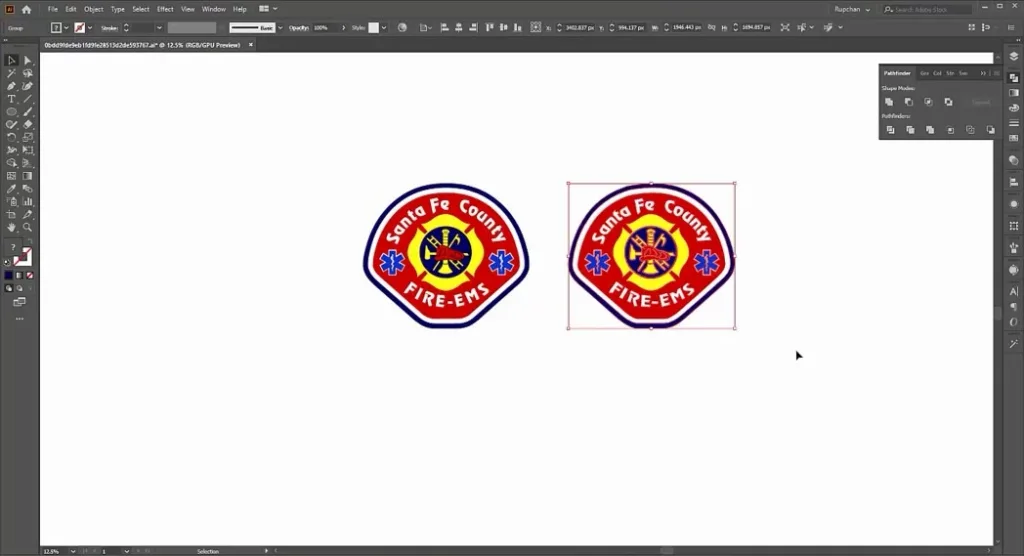Expand the Opacity slider arrow
This screenshot has width=1024, height=556.
pos(344,27)
